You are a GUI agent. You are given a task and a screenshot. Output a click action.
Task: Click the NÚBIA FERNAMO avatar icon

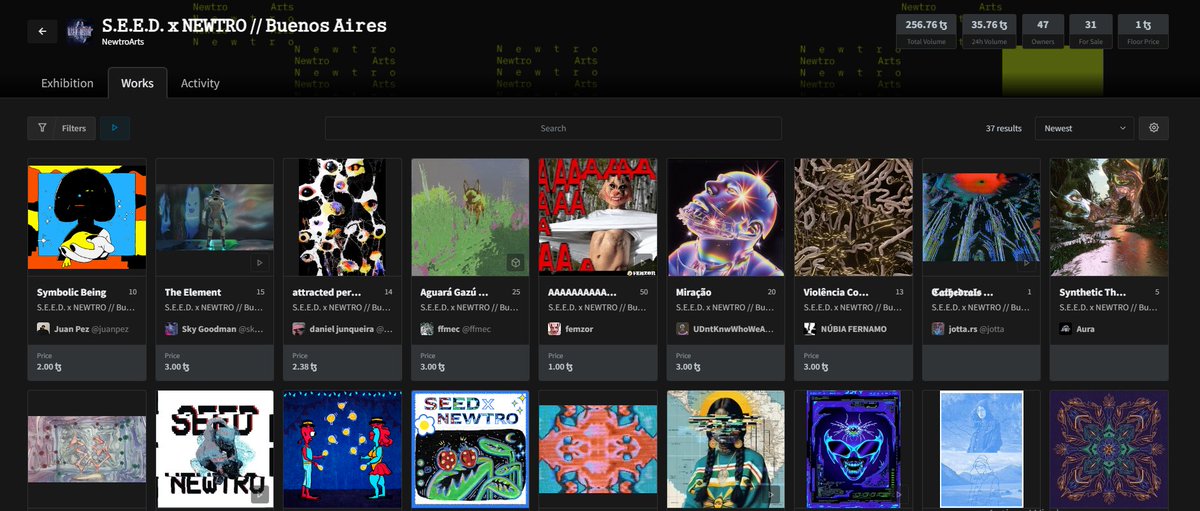click(x=811, y=328)
